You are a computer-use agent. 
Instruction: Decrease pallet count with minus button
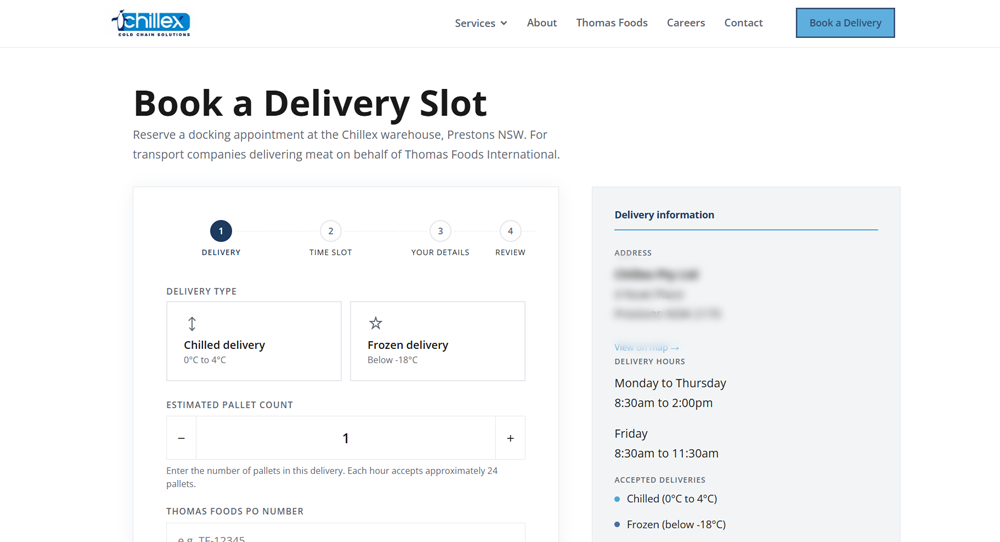181,438
